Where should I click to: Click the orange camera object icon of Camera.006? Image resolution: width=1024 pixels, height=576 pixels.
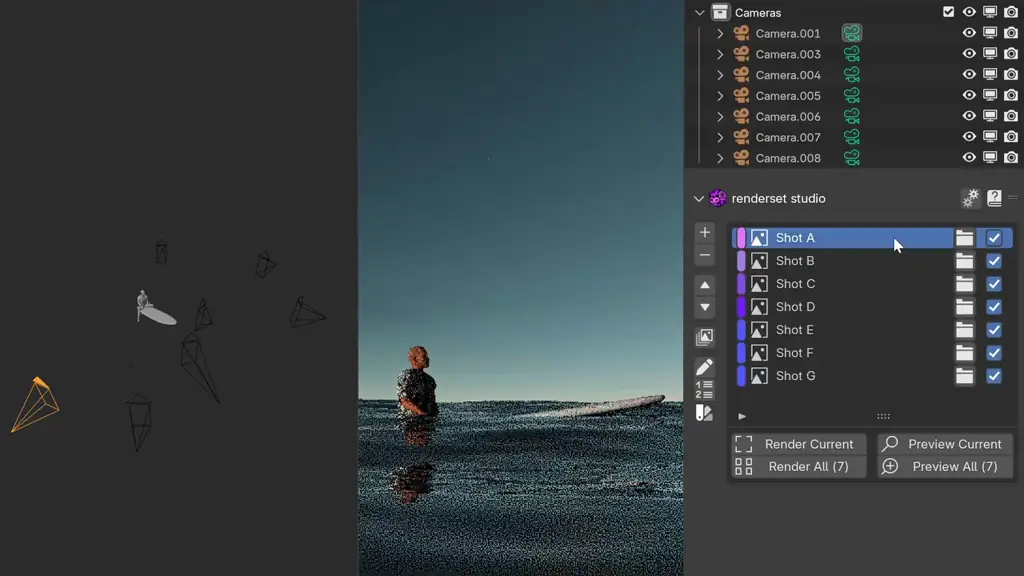tap(741, 116)
